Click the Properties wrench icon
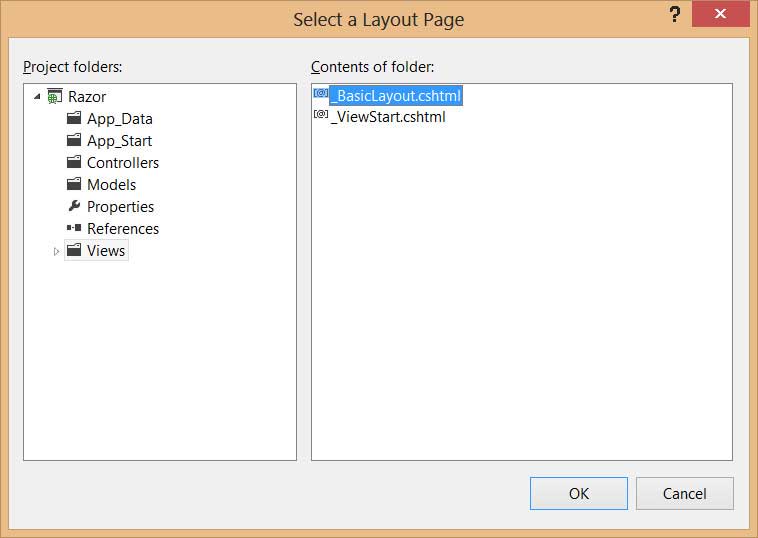The image size is (758, 538). [x=74, y=206]
